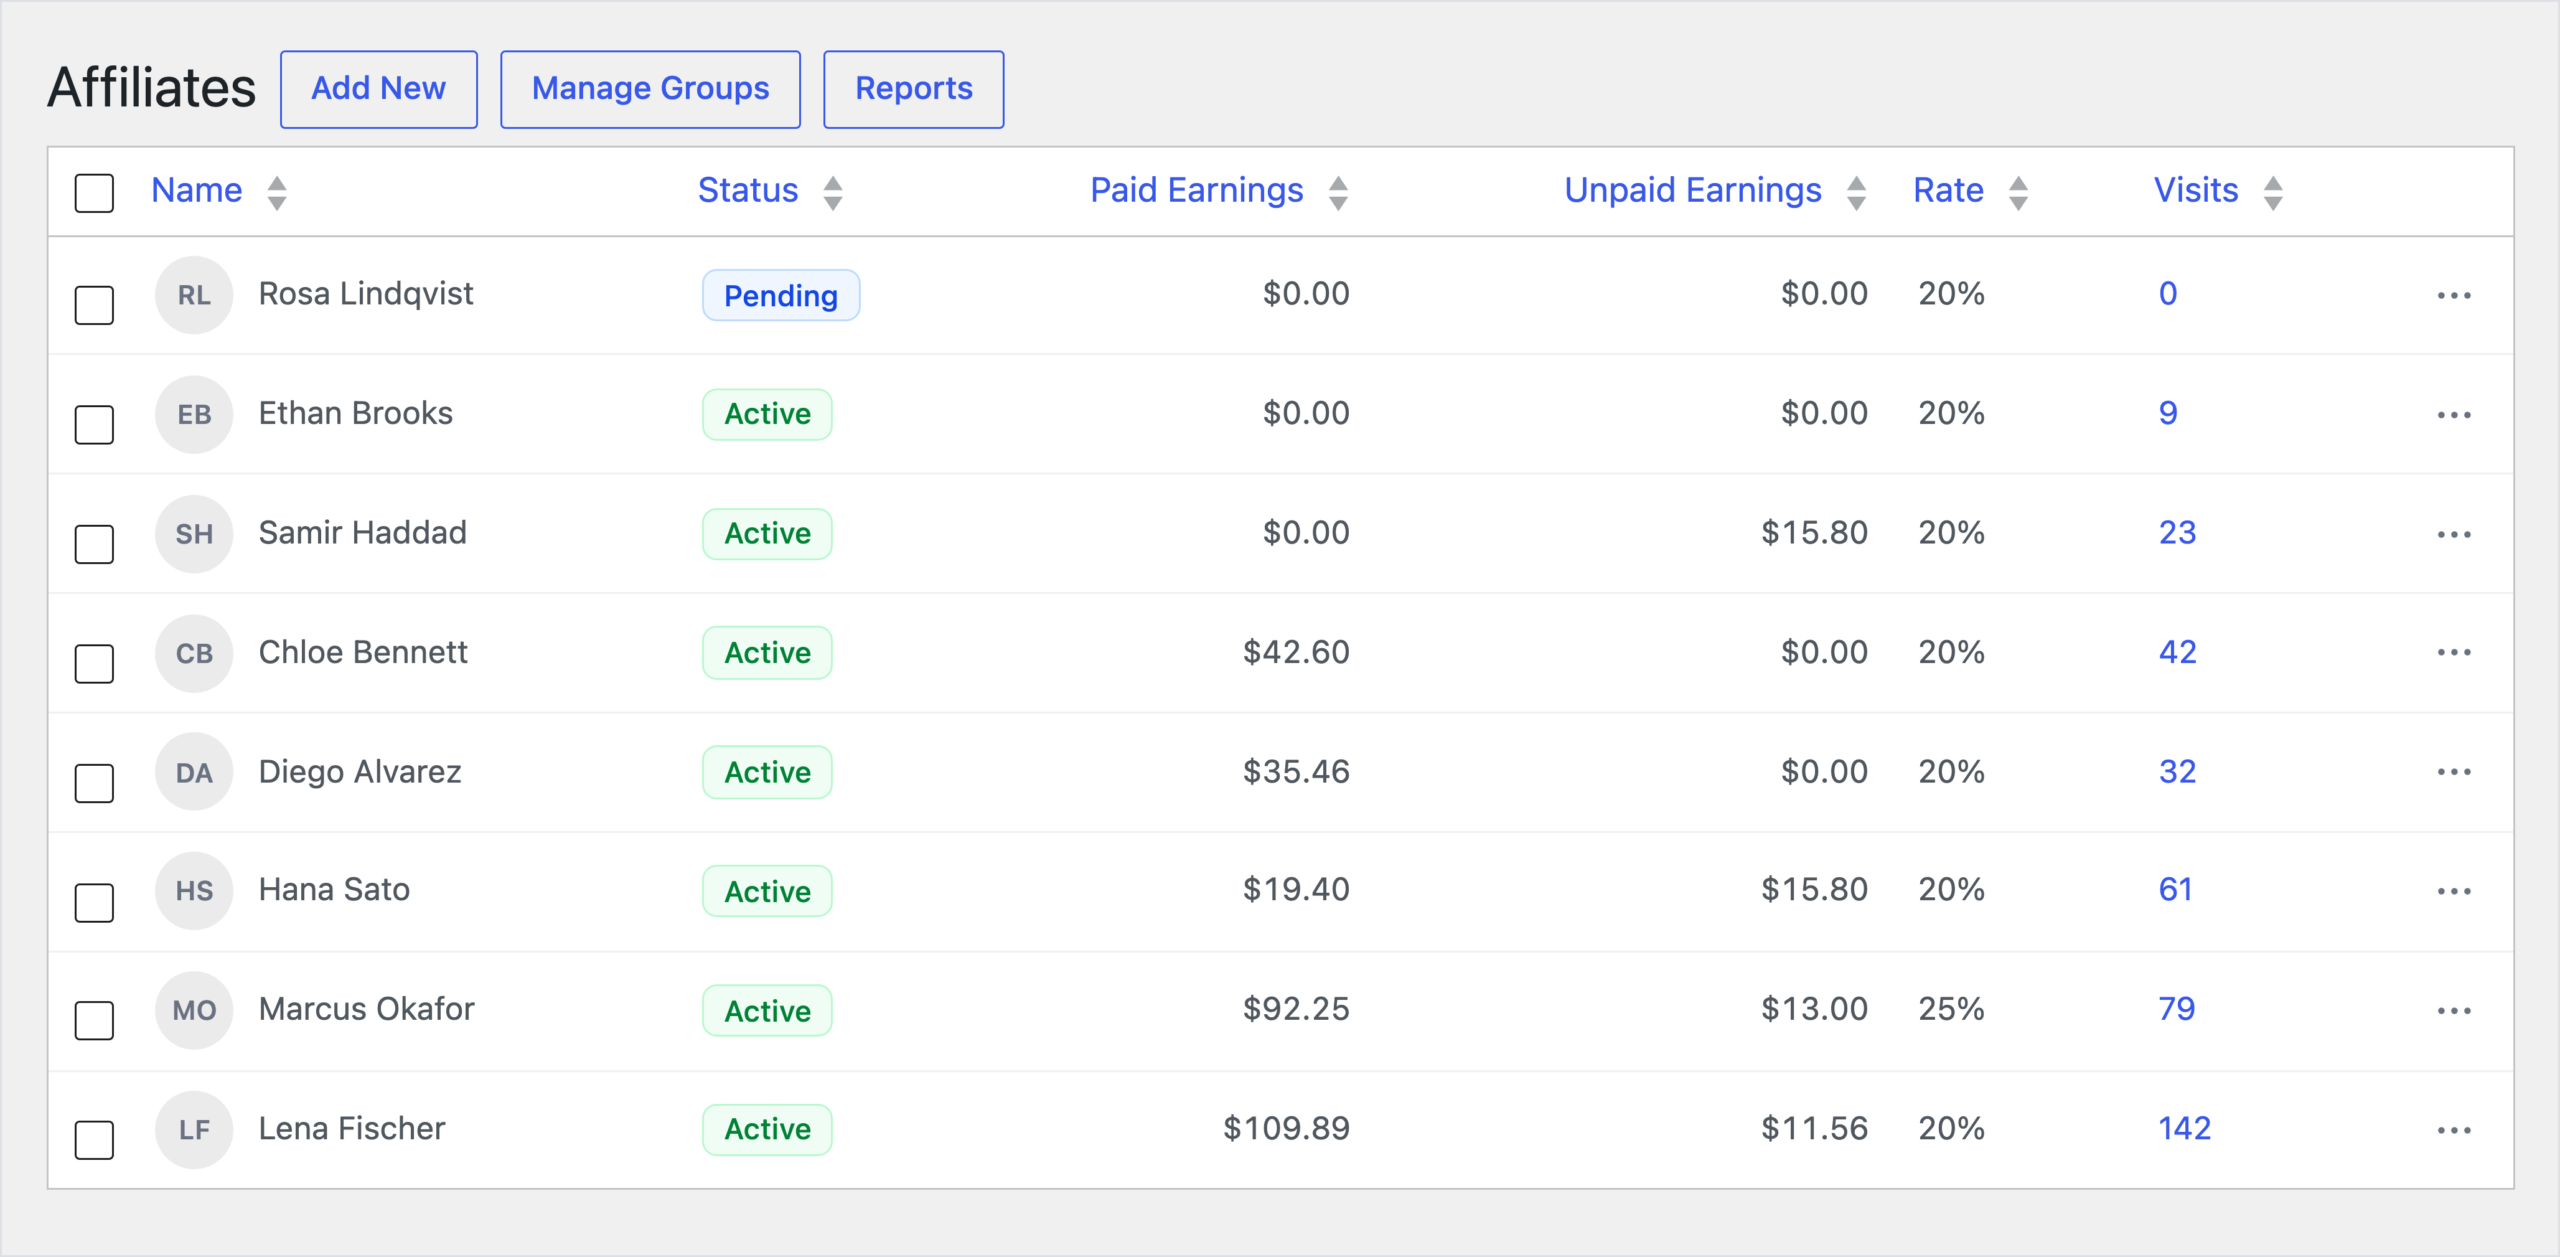Check the select-all affiliates checkbox
Image resolution: width=2560 pixels, height=1257 pixels.
pos(94,192)
